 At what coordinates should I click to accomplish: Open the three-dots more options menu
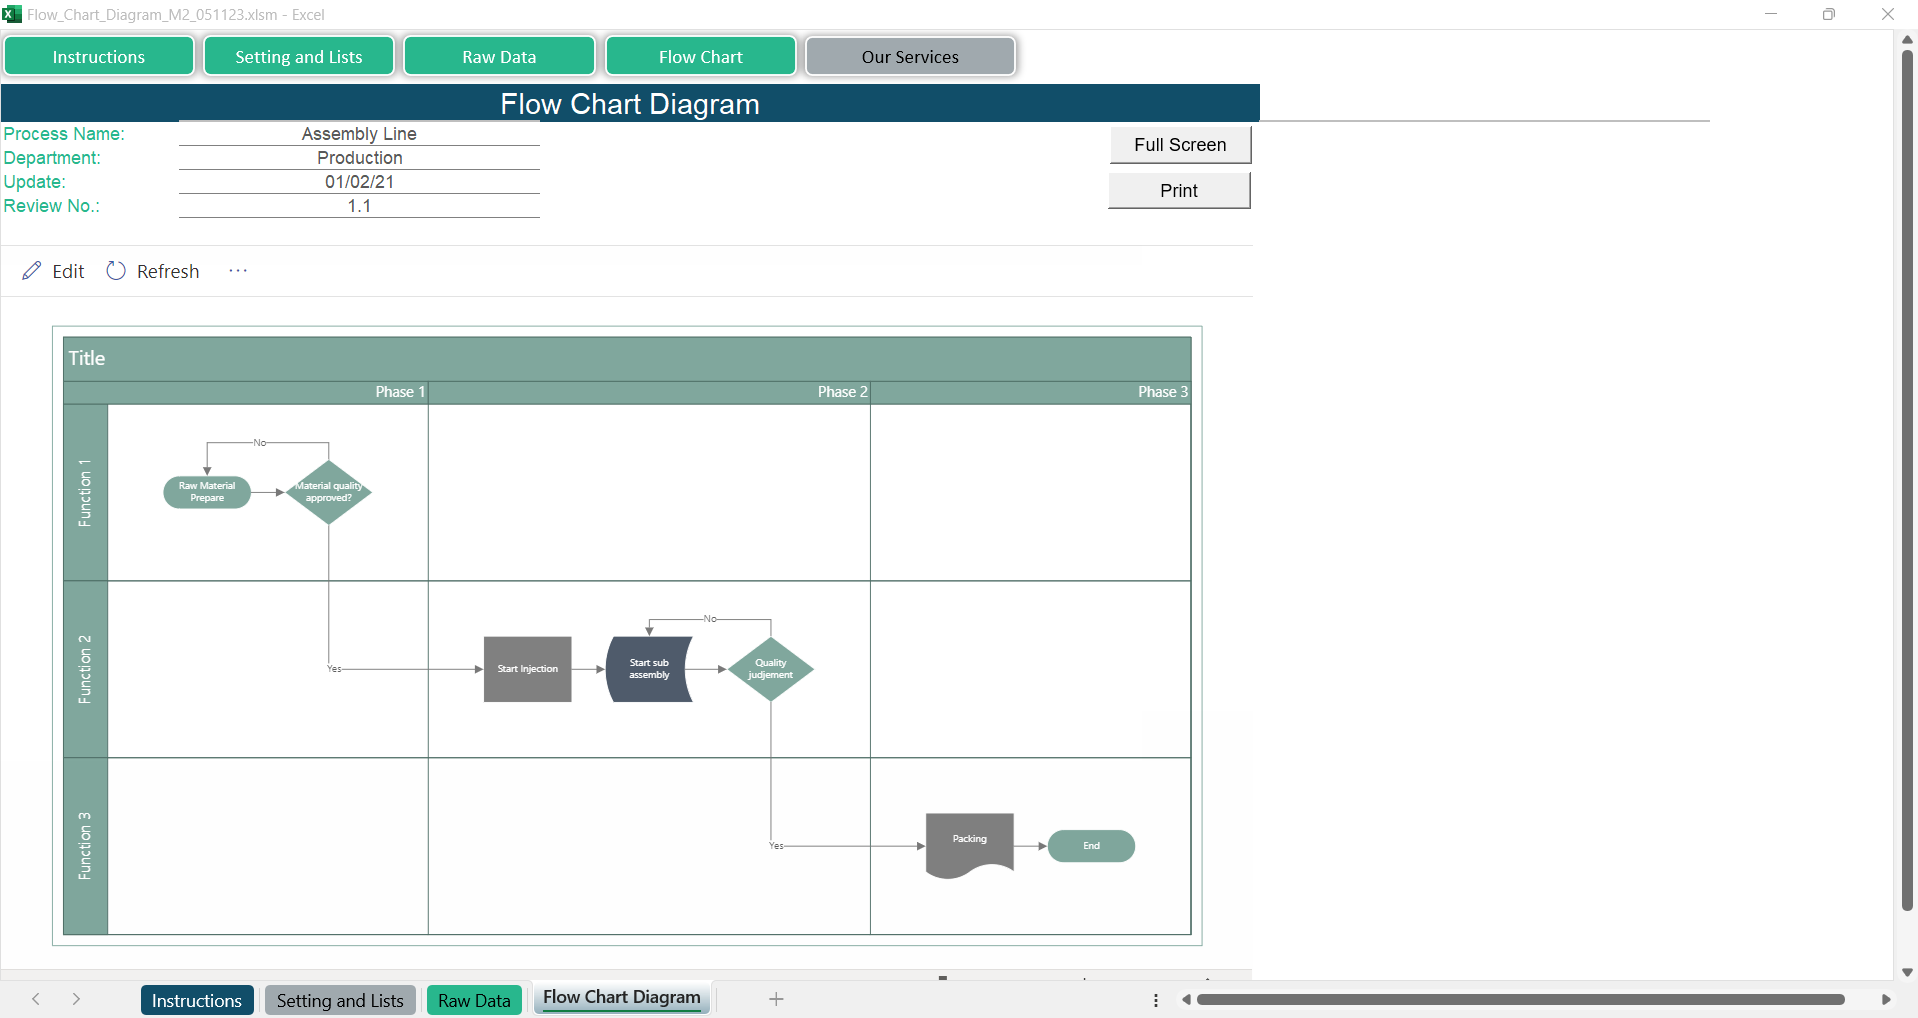click(x=237, y=271)
